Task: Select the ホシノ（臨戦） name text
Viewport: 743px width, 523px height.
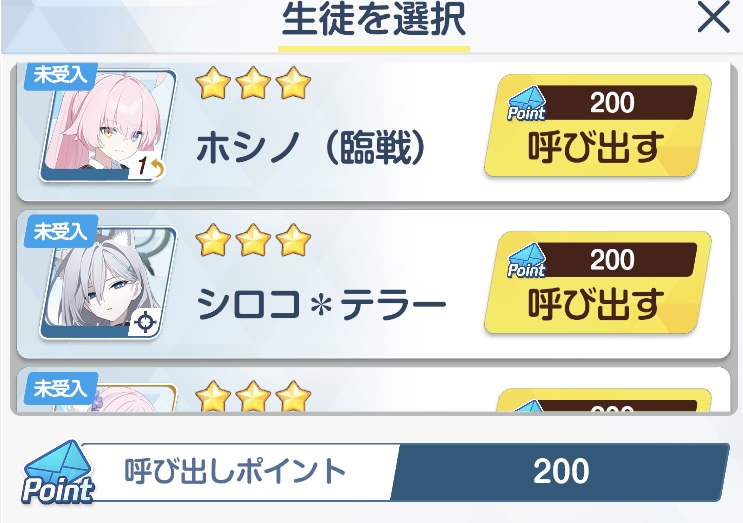Action: 310,148
